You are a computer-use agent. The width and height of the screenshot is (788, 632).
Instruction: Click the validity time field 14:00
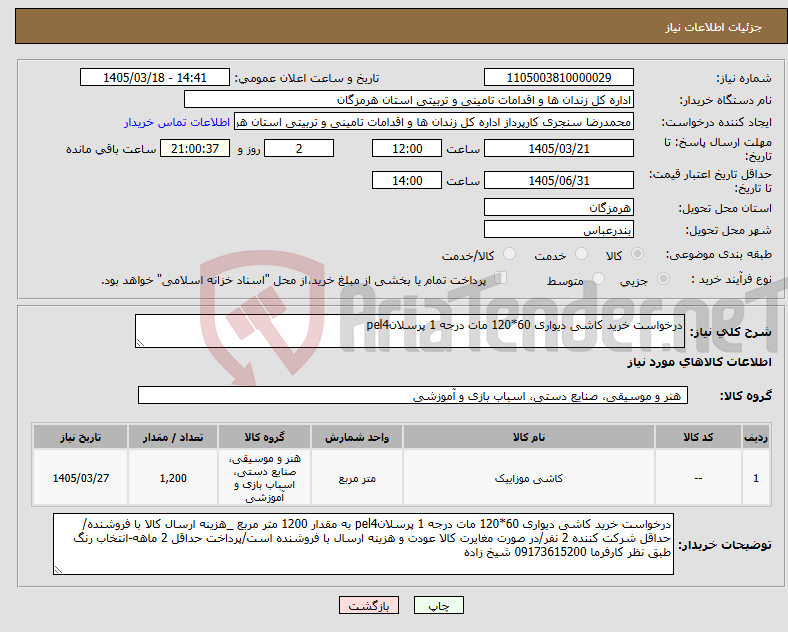(x=407, y=180)
